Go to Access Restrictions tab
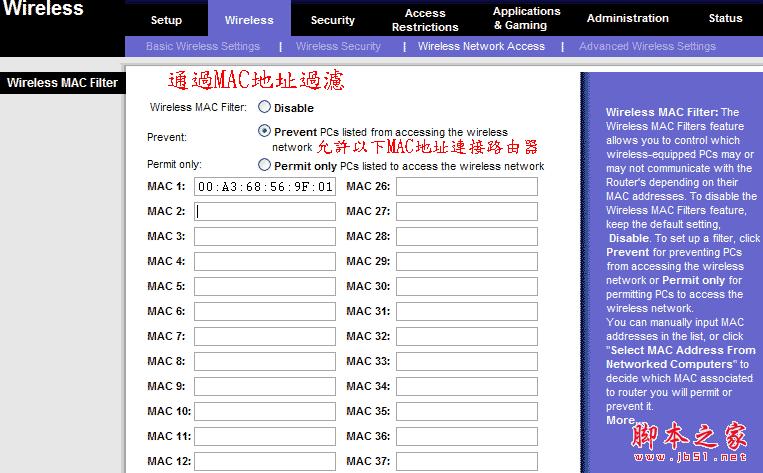The width and height of the screenshot is (763, 473). pyautogui.click(x=425, y=20)
